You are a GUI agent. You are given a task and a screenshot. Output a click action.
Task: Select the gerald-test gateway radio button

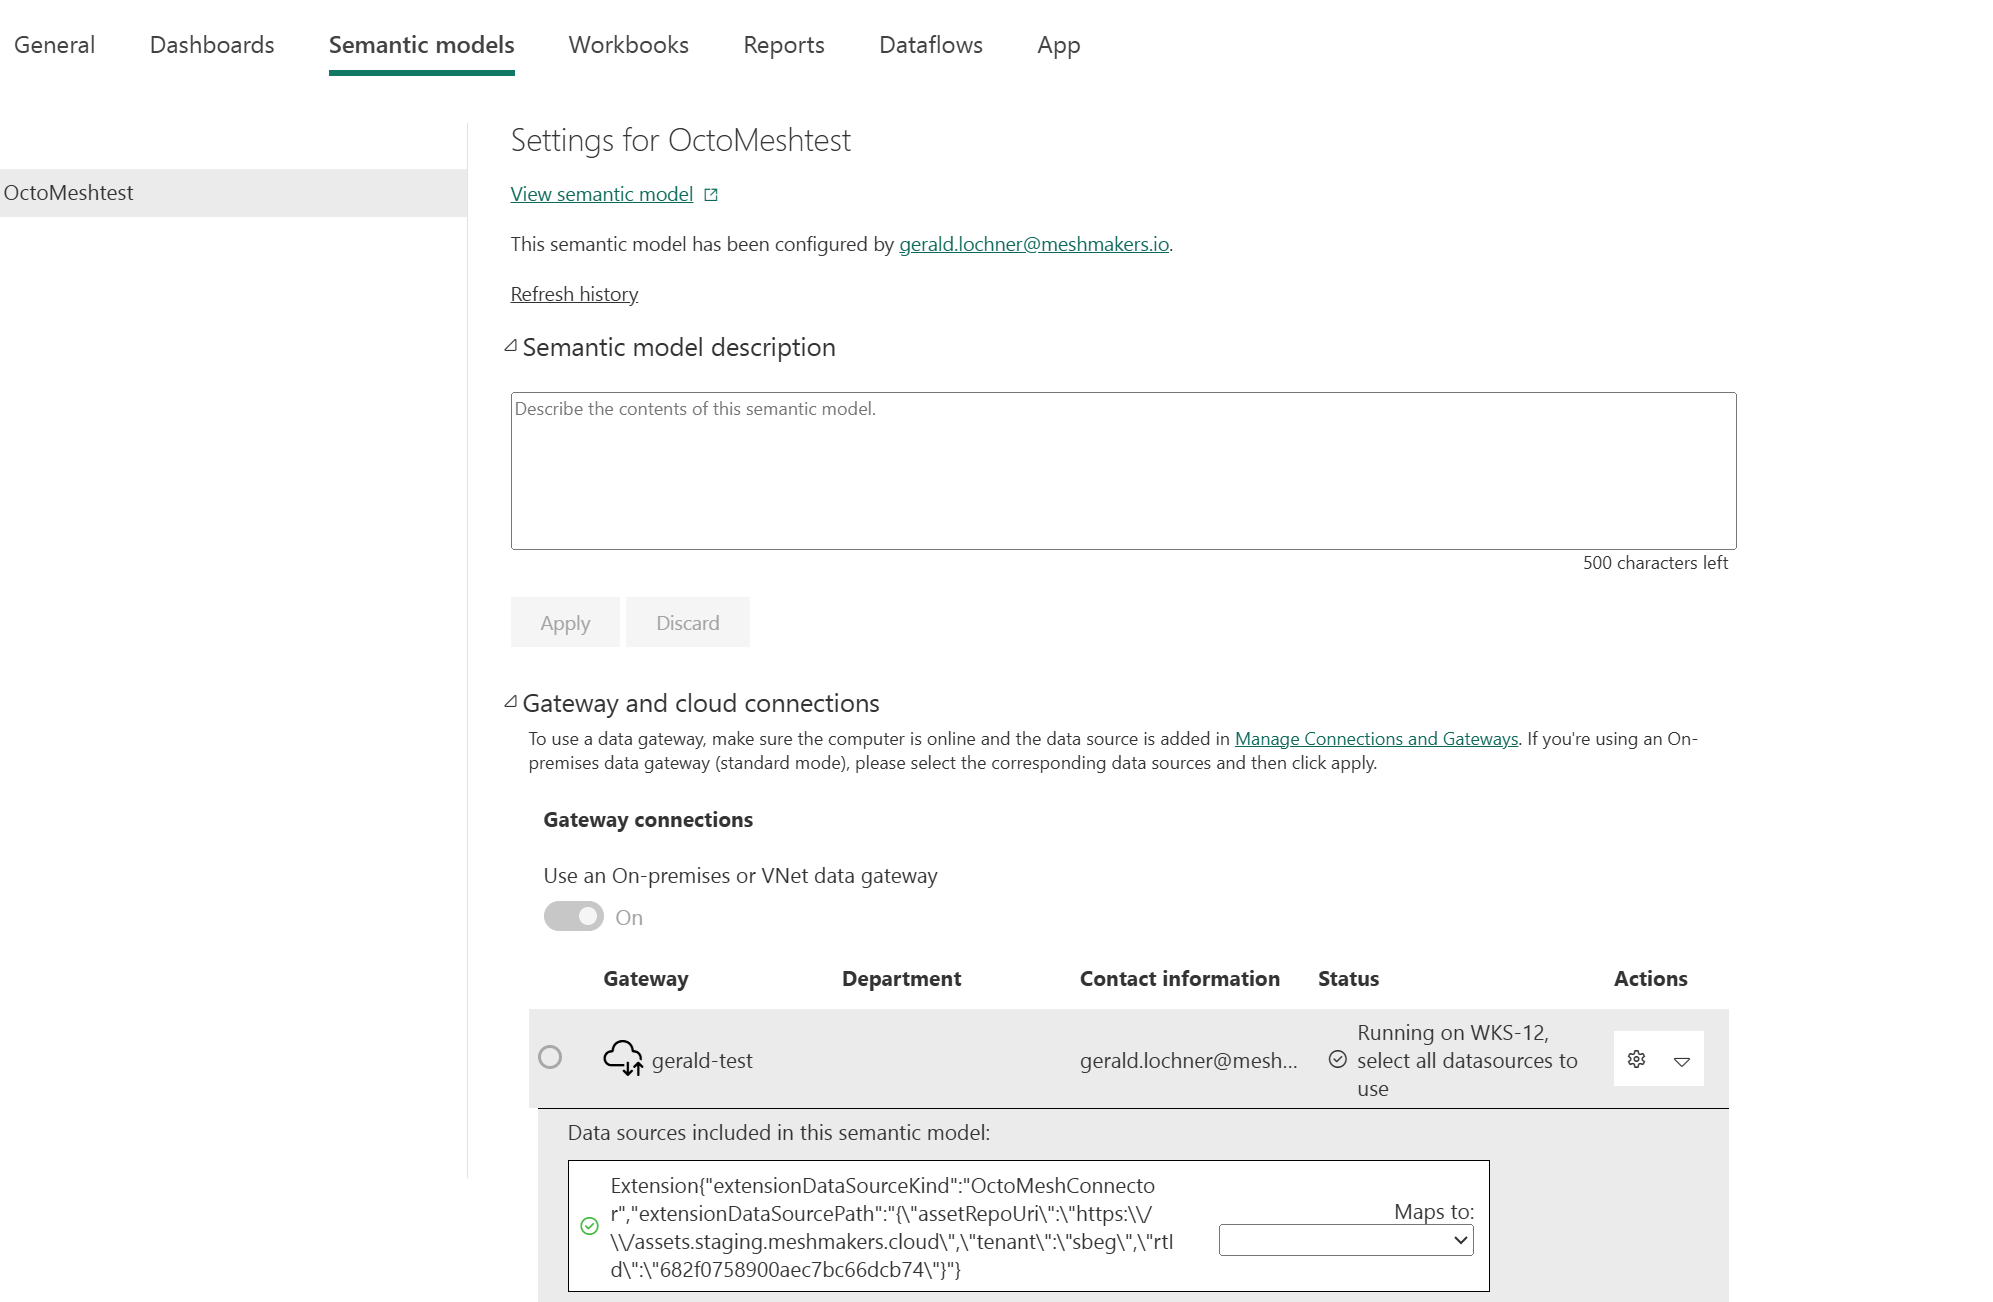click(550, 1057)
